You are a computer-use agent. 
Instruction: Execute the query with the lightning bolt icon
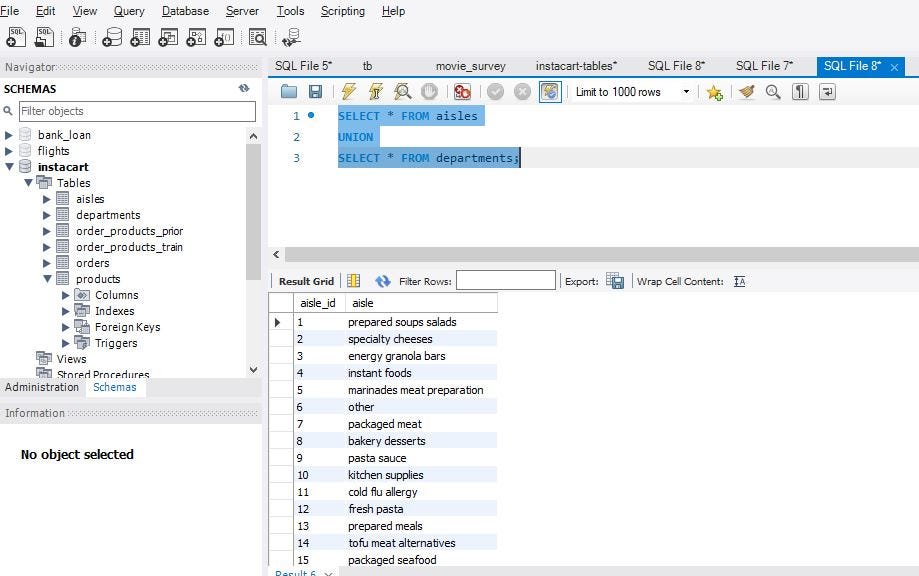tap(348, 91)
